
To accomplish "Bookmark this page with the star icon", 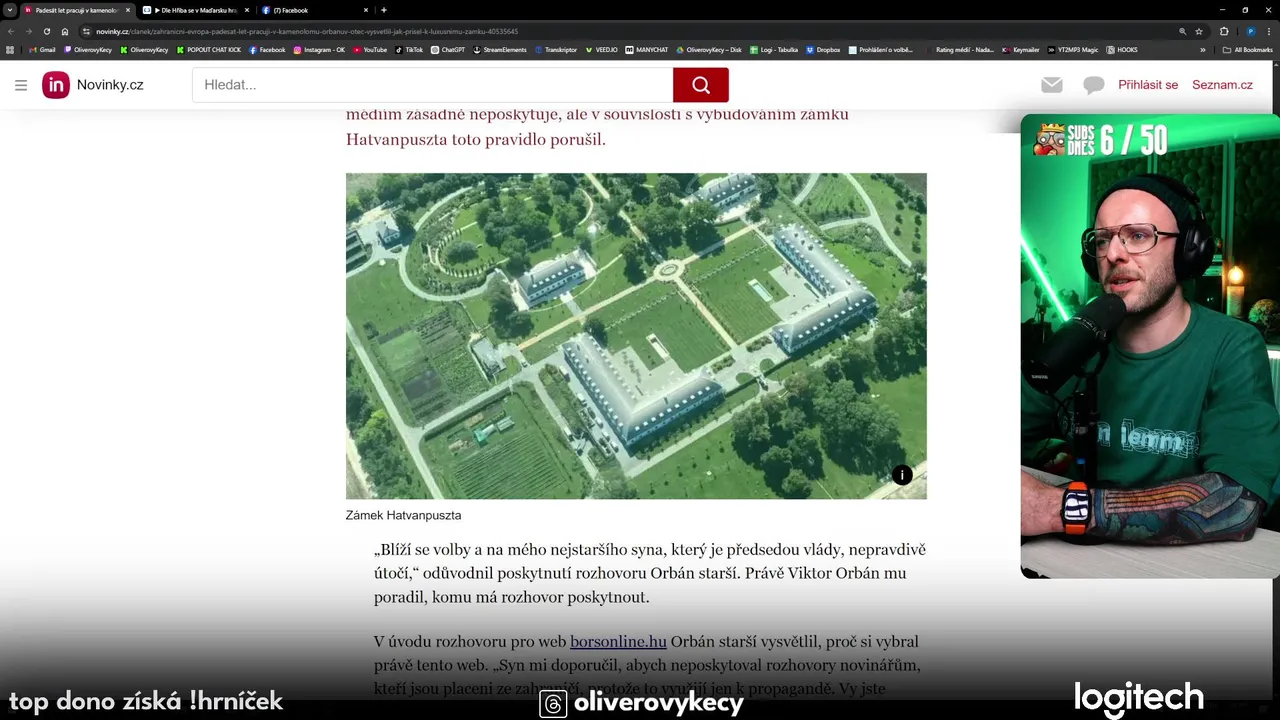I will 1199,31.
